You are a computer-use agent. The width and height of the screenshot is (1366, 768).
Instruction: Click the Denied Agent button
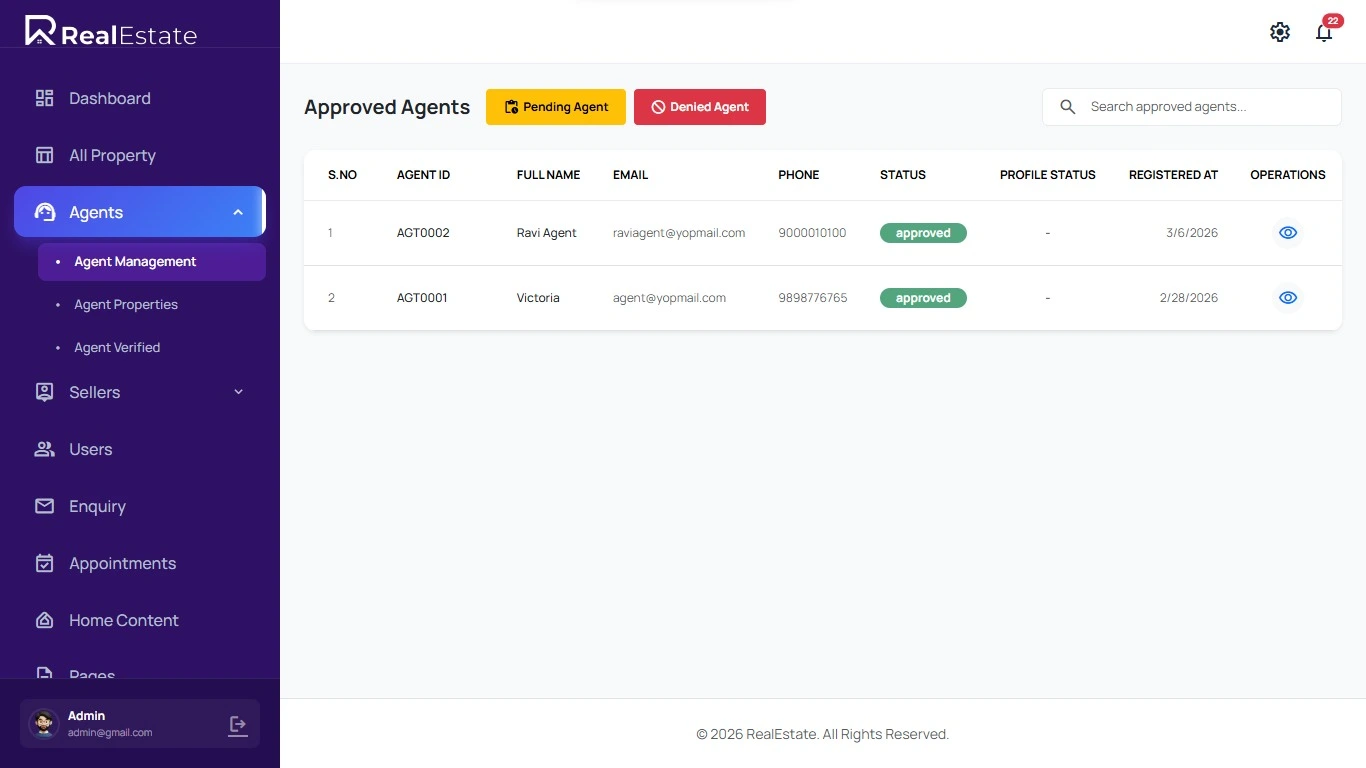tap(700, 107)
